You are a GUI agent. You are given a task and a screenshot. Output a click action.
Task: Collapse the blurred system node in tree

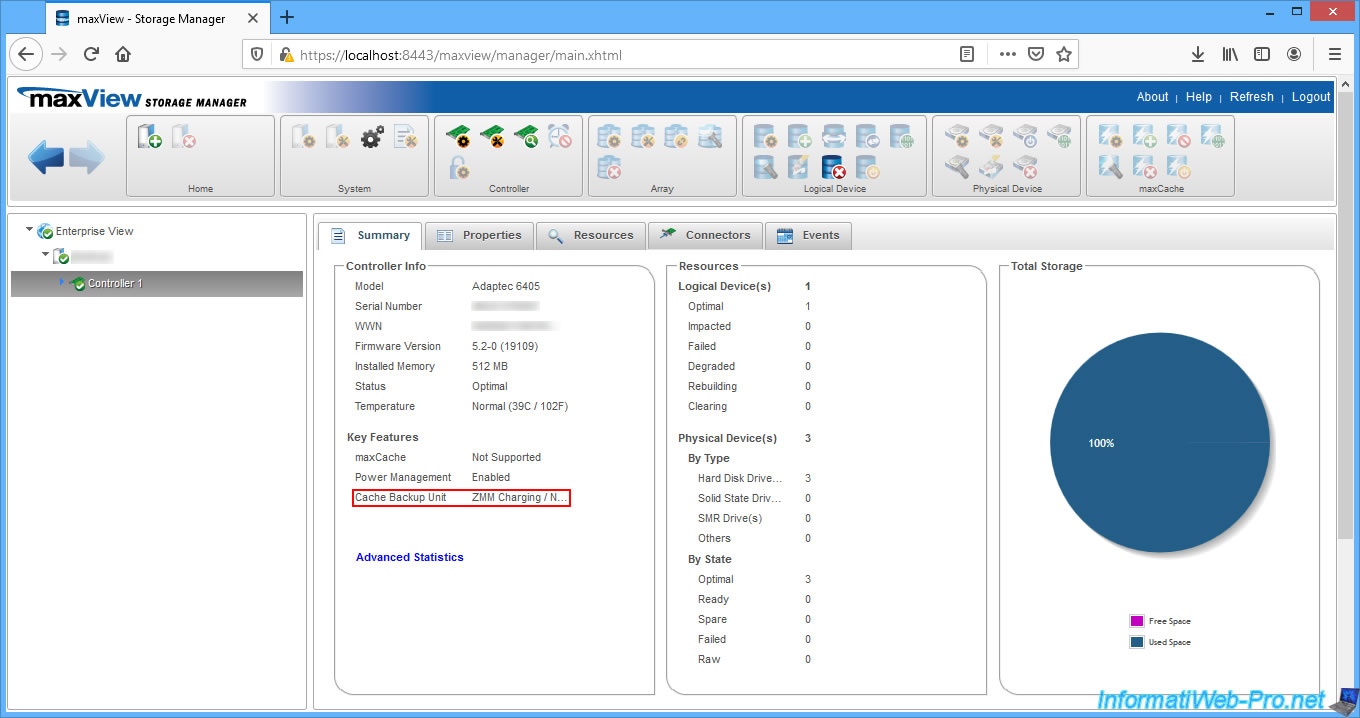pyautogui.click(x=45, y=255)
